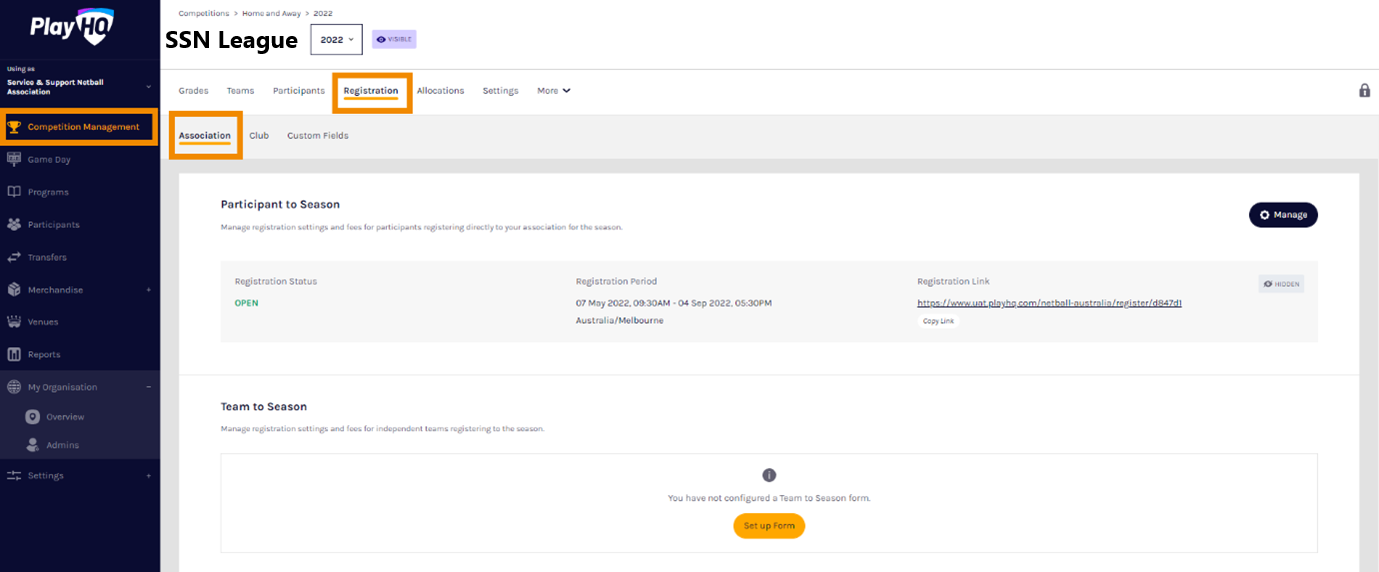The width and height of the screenshot is (1379, 572).
Task: Open Transfers in the sidebar
Action: 48,257
